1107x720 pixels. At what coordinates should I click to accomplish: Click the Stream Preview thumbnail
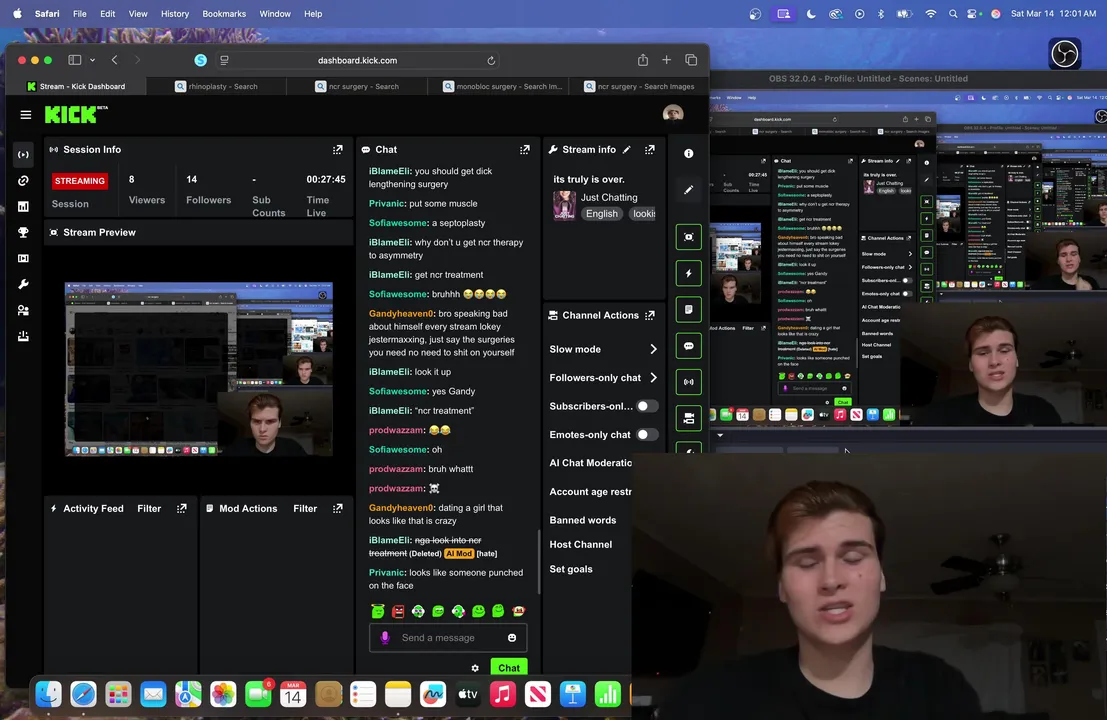(198, 368)
